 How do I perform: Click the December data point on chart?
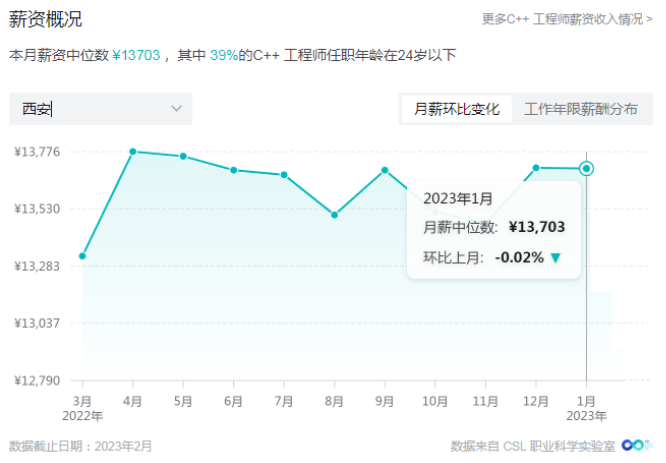[x=536, y=167]
